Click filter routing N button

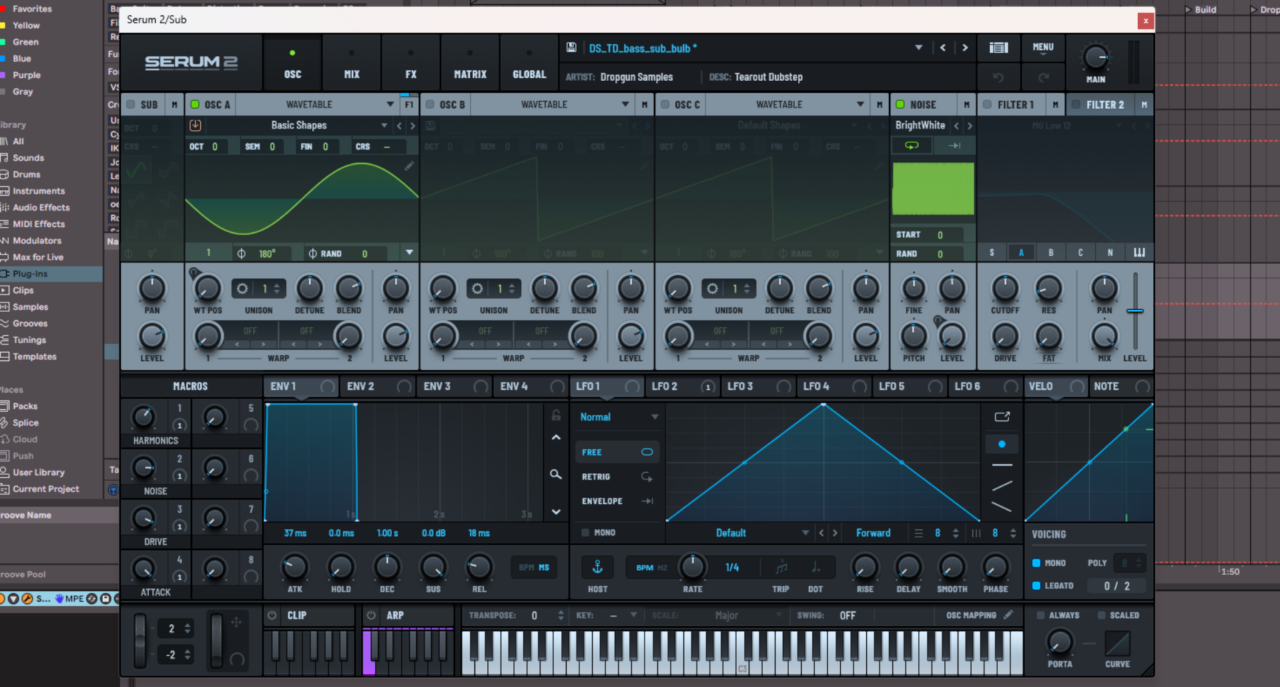1110,252
